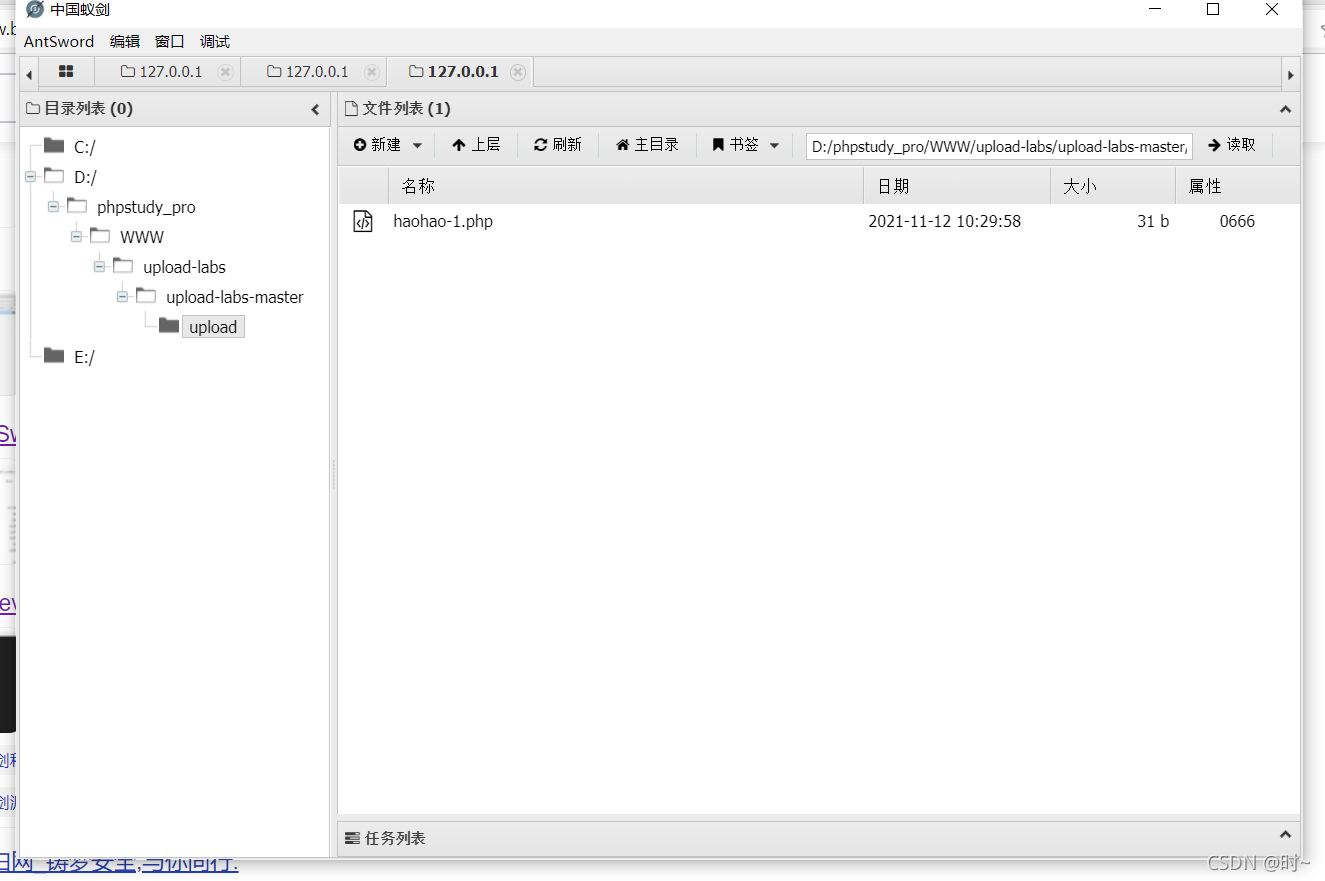This screenshot has height=881, width=1325.
Task: Click the upload folder icon
Action: click(x=169, y=326)
